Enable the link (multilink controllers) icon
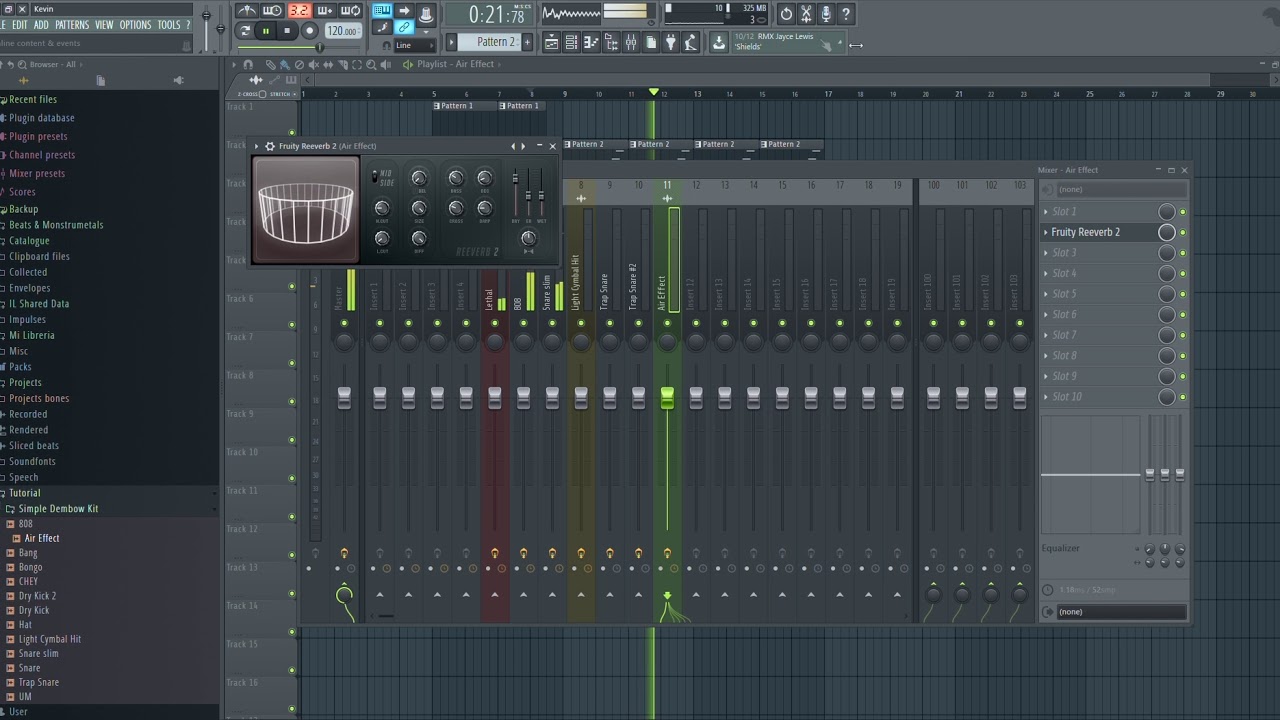This screenshot has height=720, width=1280. (x=405, y=26)
